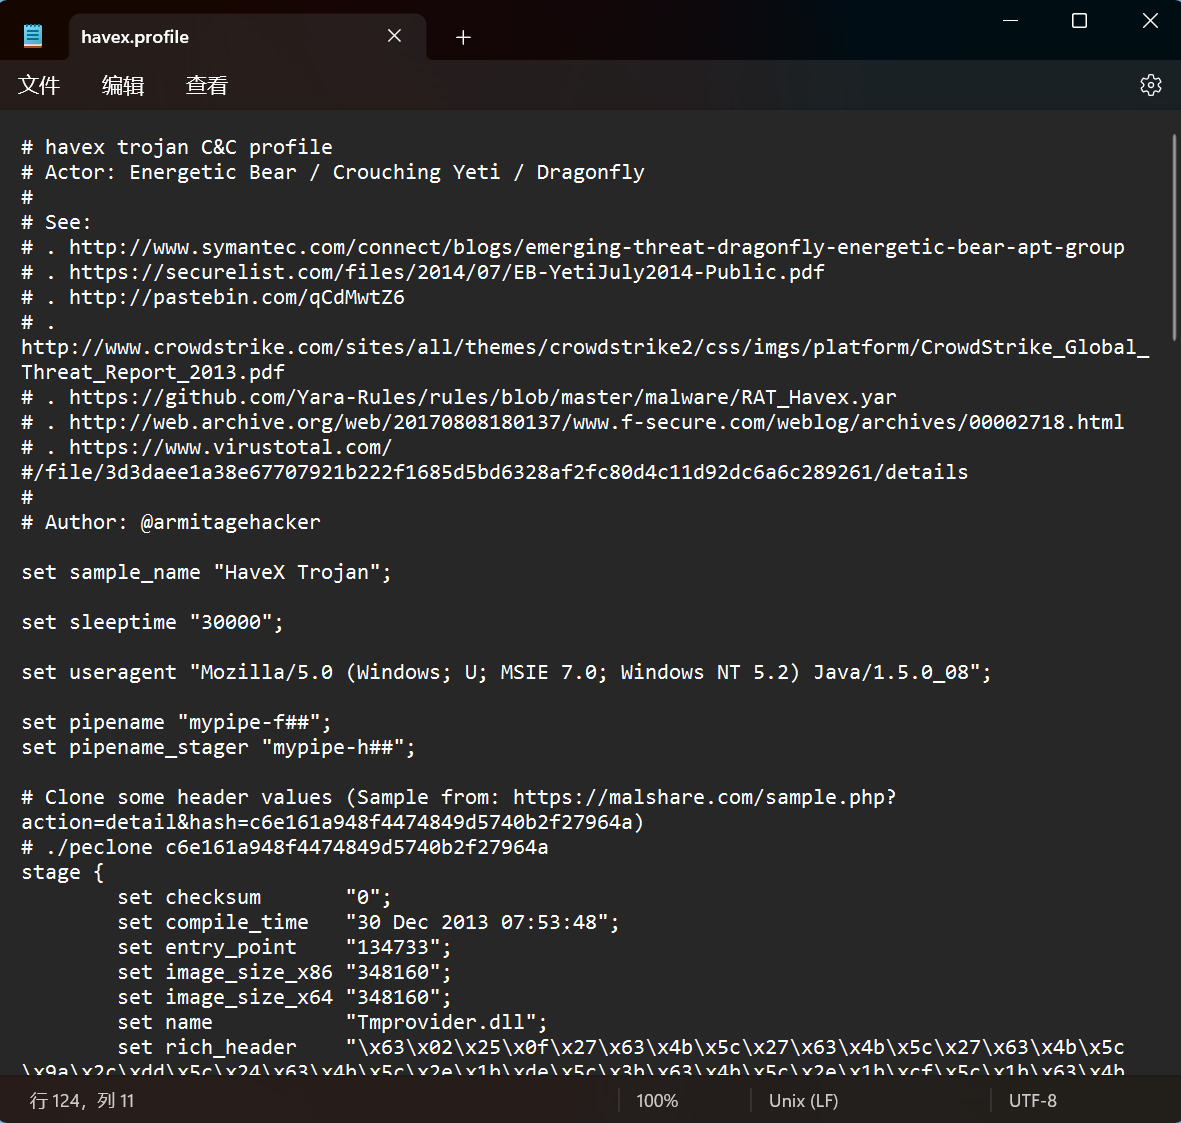Click the text "# havex trojan C&C profile"
This screenshot has height=1123, width=1181.
click(177, 147)
